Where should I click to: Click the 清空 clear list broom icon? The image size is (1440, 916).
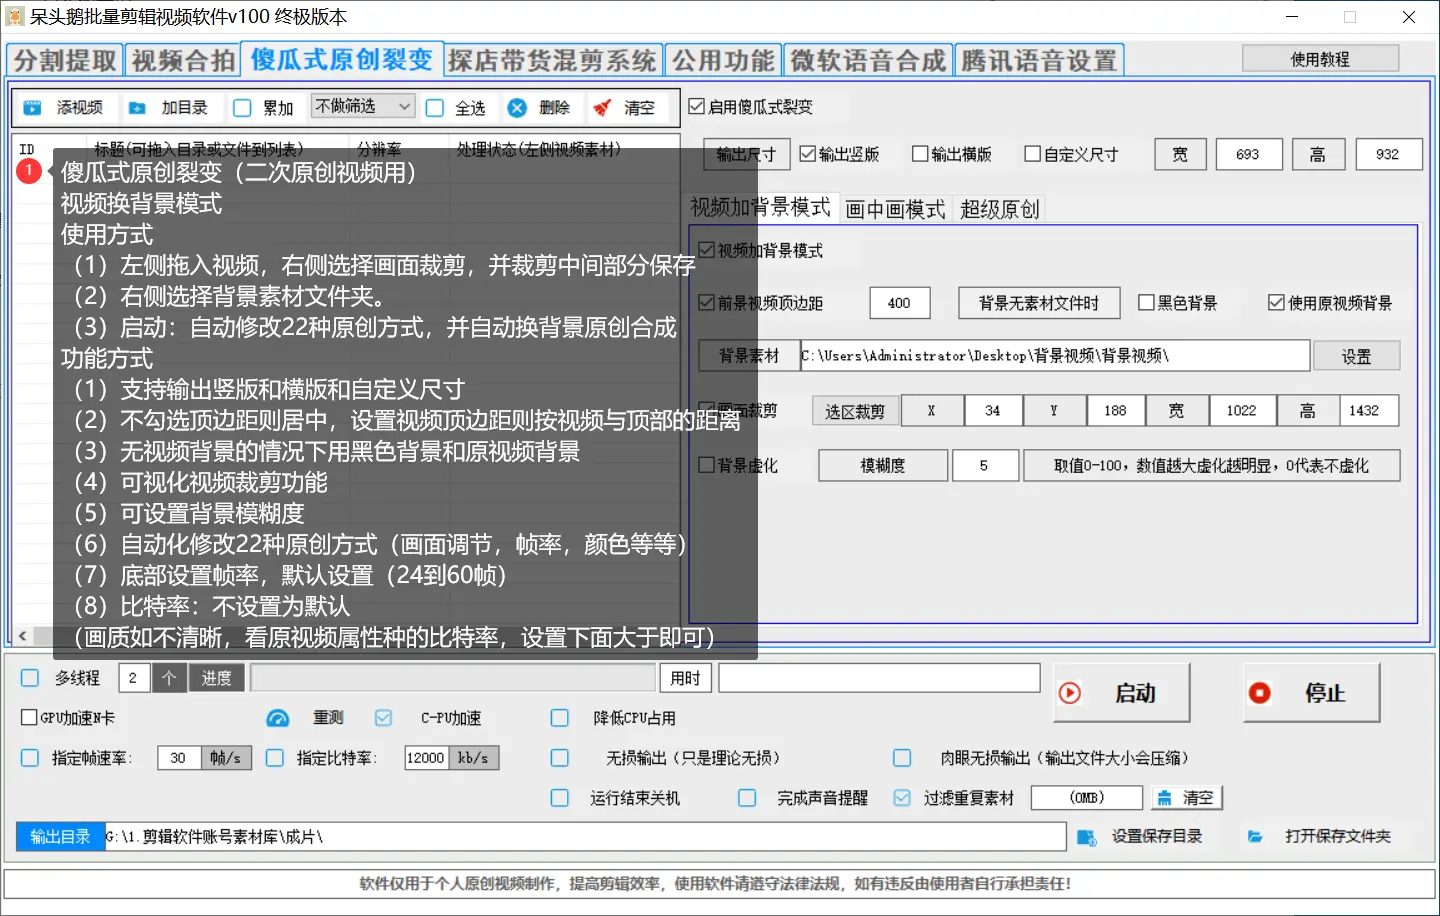[604, 107]
